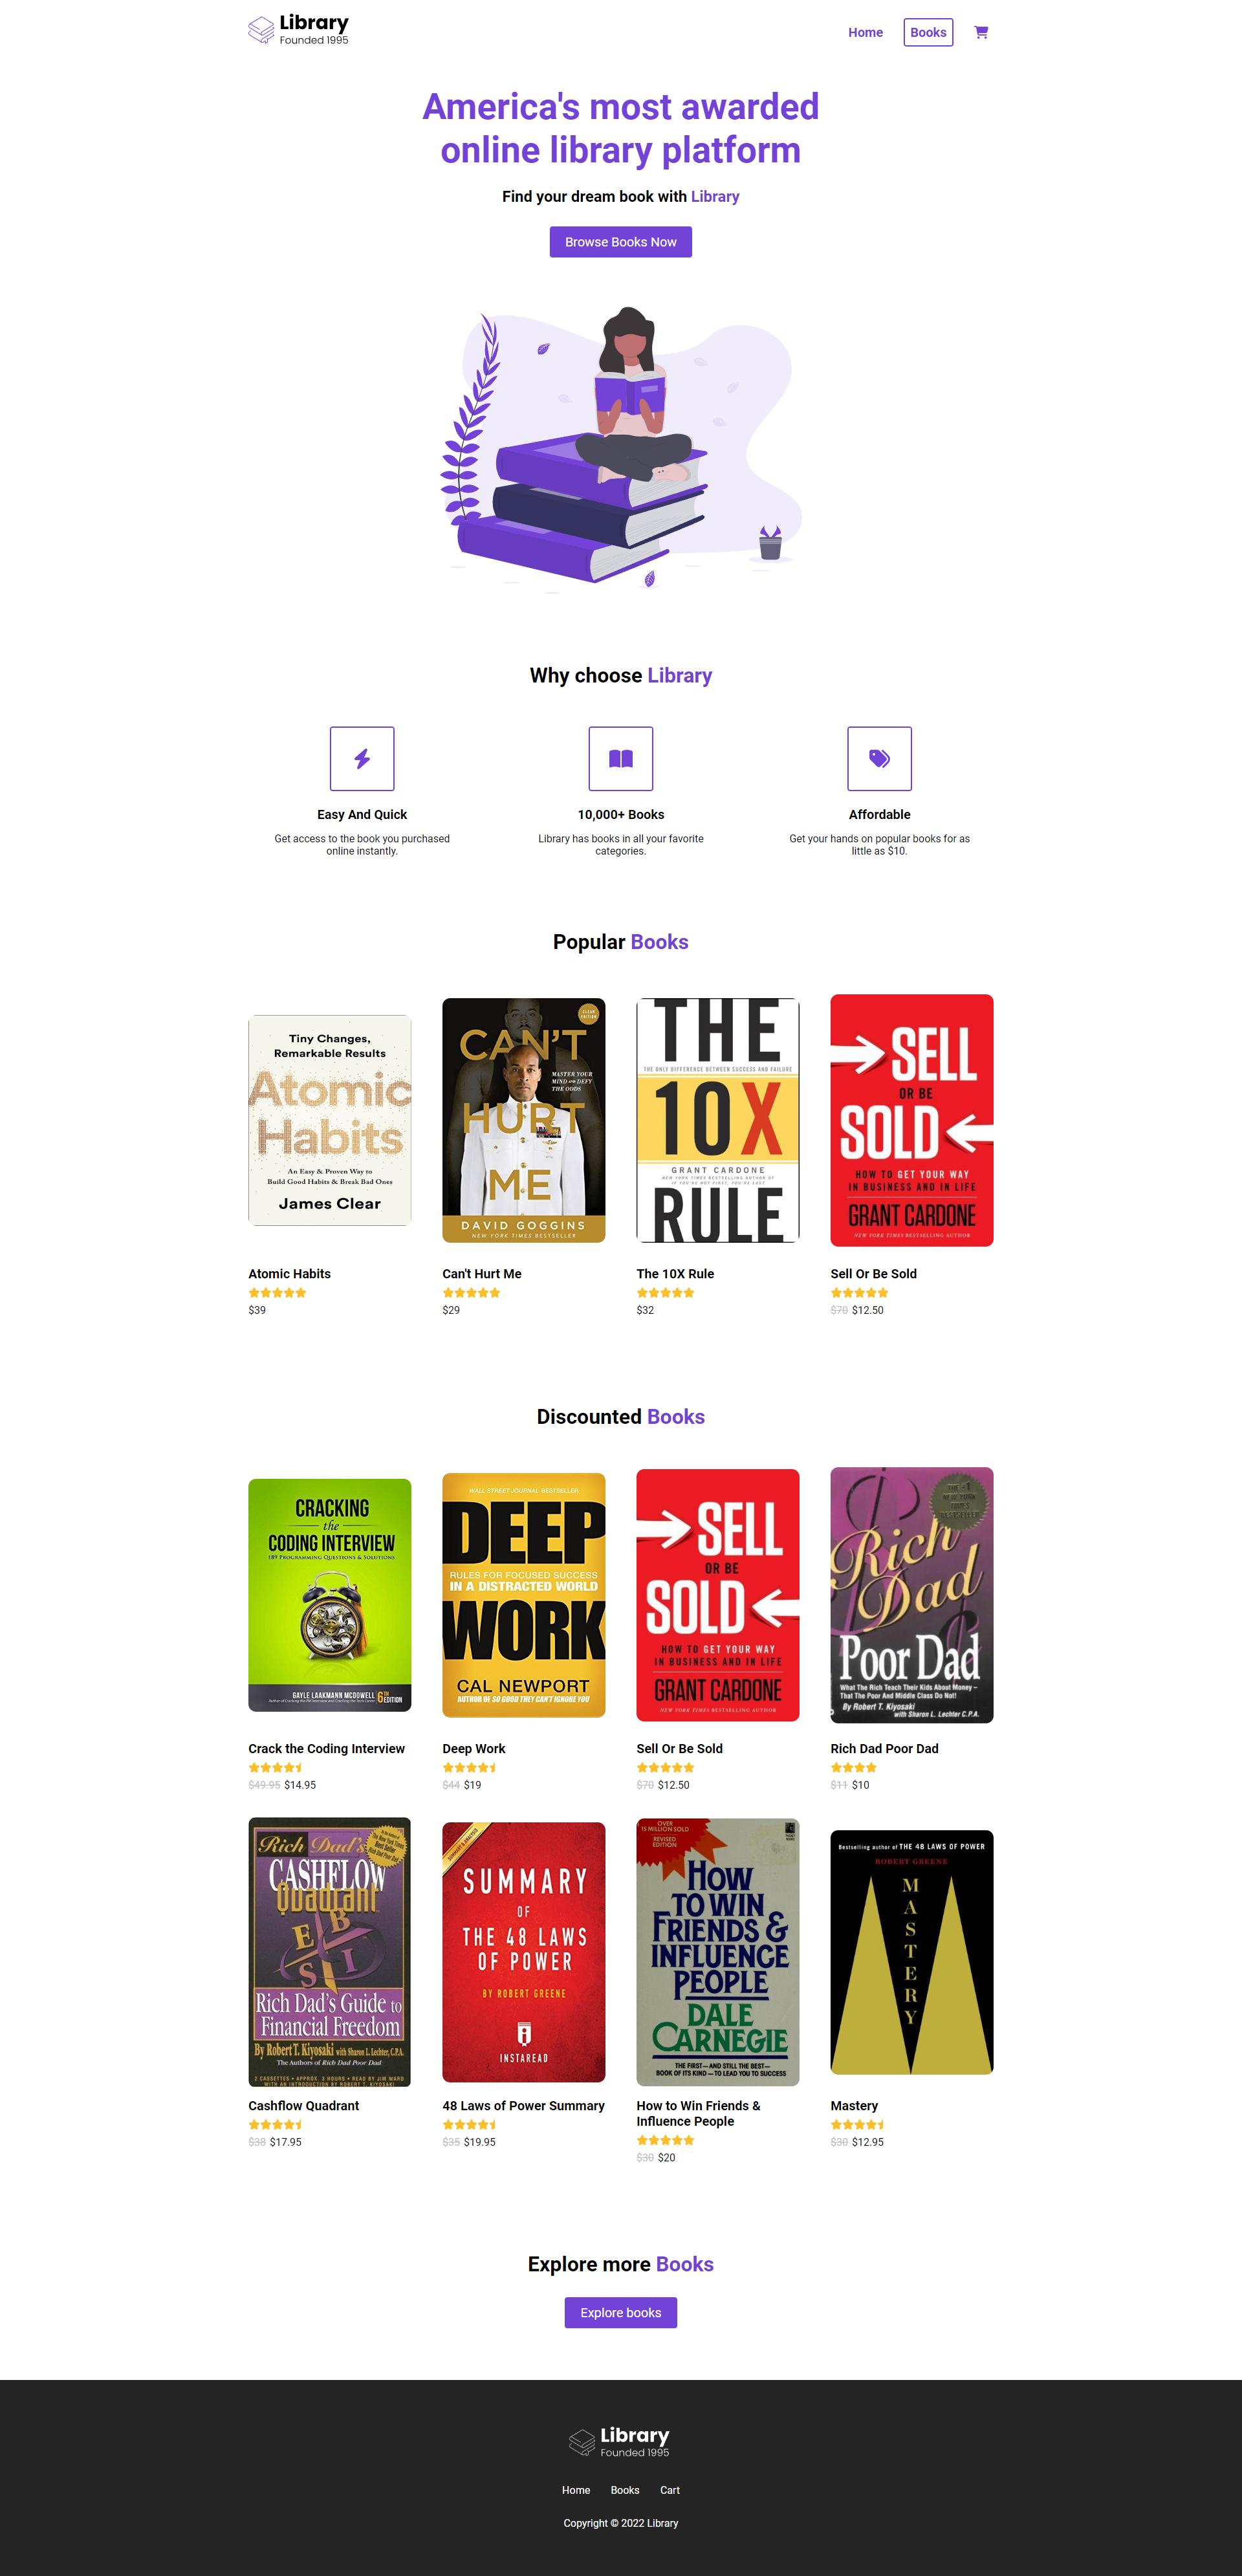Click the lightning bolt Easy And Quick icon

pos(362,758)
